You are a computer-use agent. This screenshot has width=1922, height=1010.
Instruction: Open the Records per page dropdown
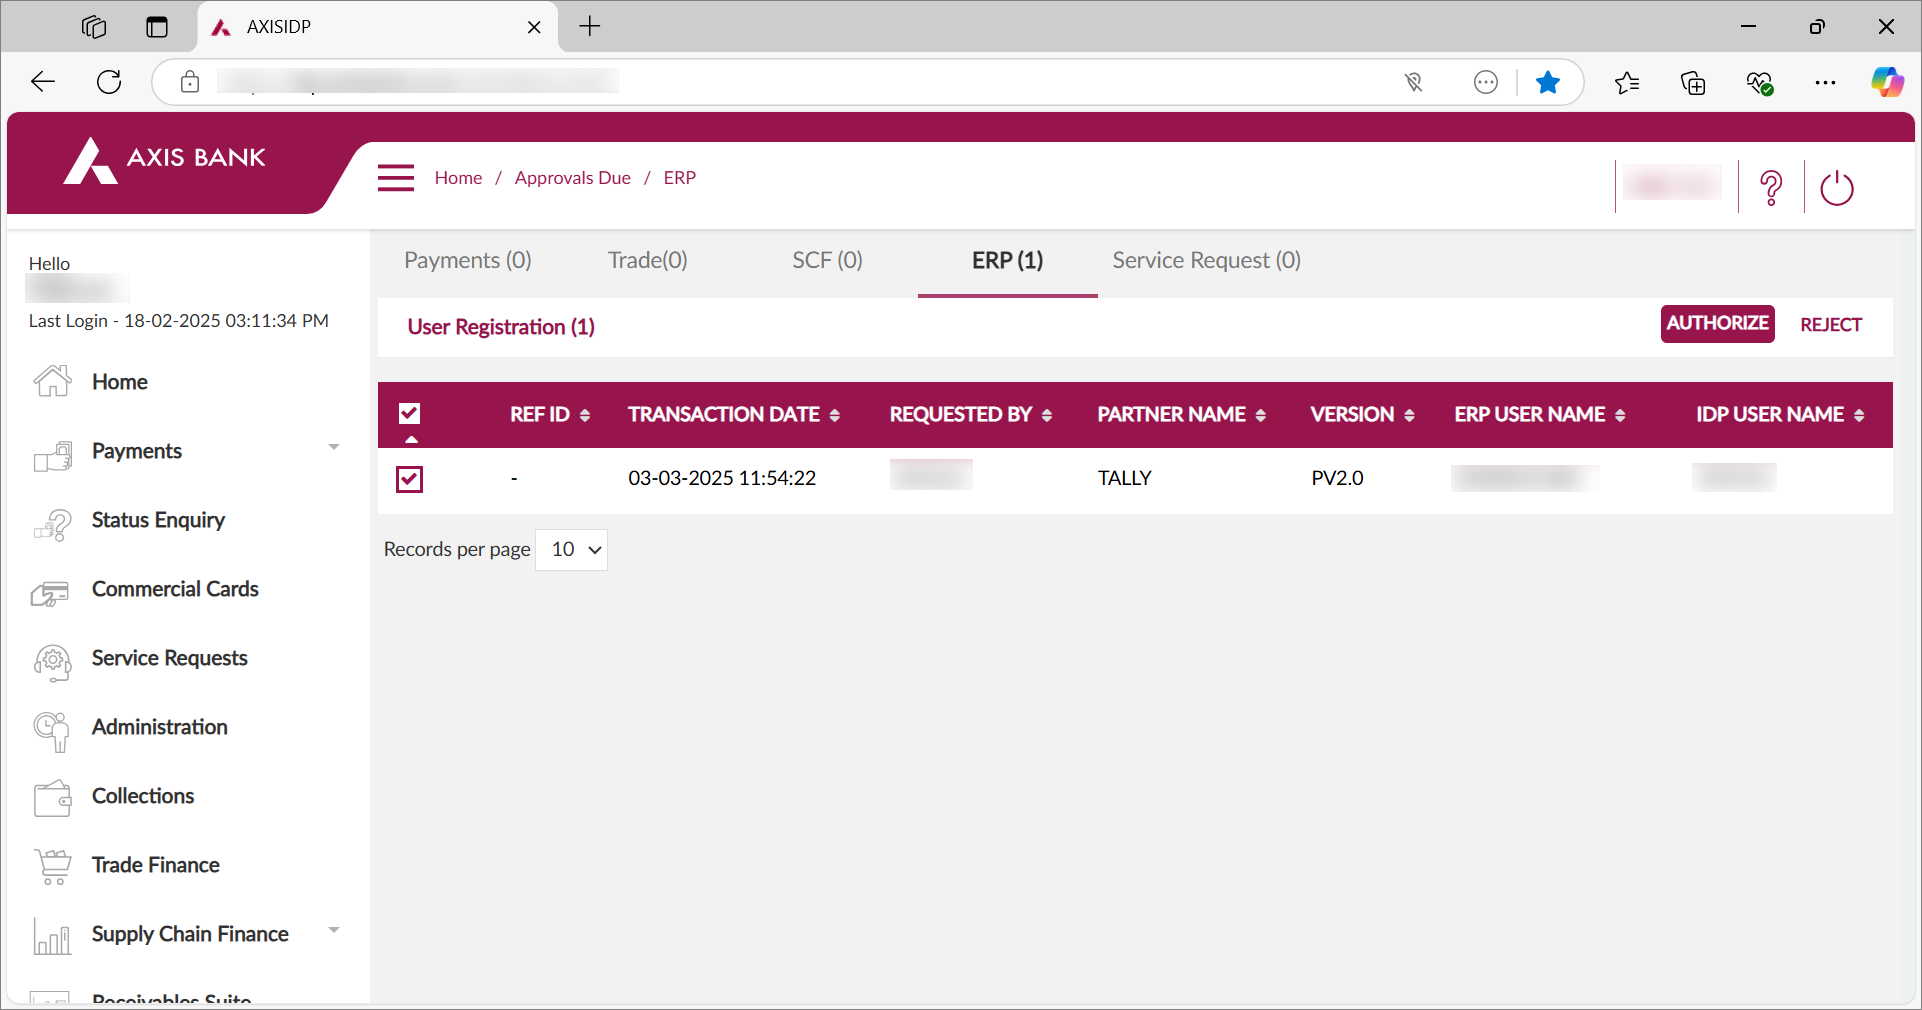pos(572,550)
